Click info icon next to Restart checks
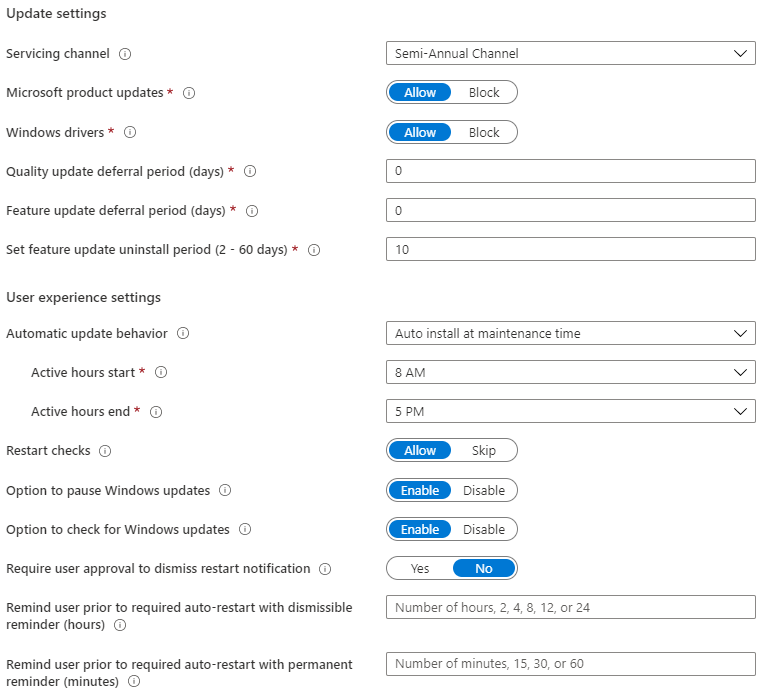The width and height of the screenshot is (783, 698). pyautogui.click(x=105, y=451)
